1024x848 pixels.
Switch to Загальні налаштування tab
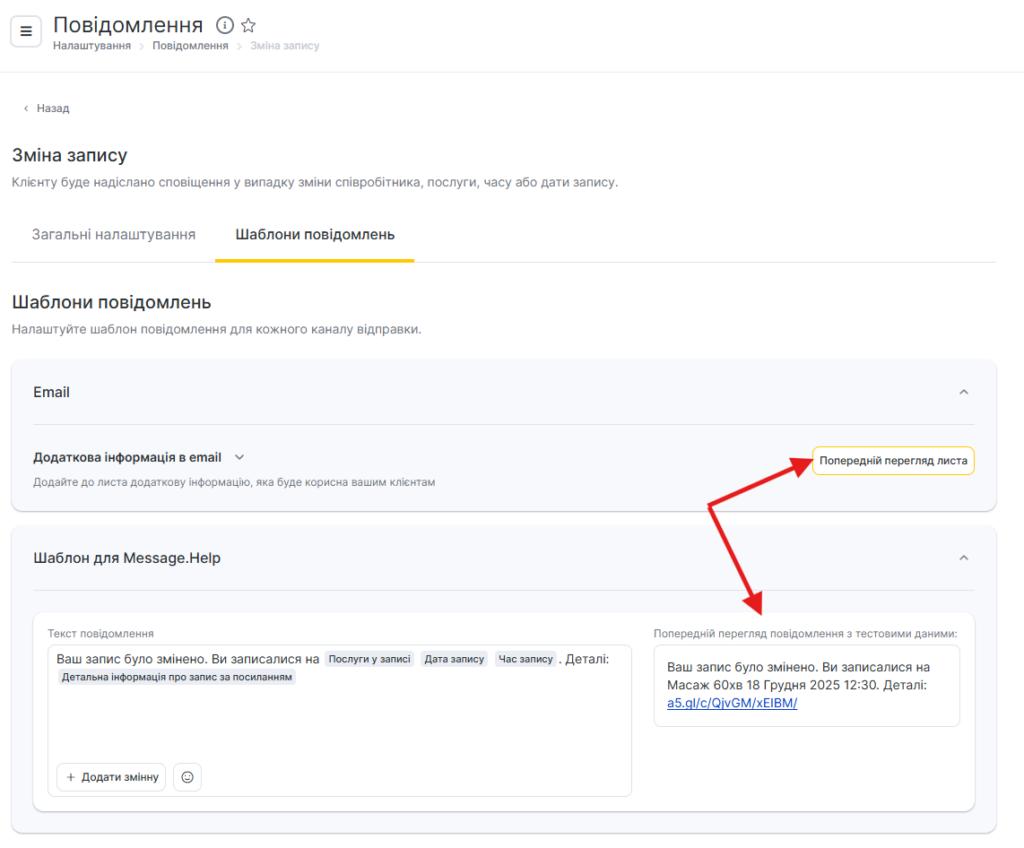pyautogui.click(x=113, y=235)
